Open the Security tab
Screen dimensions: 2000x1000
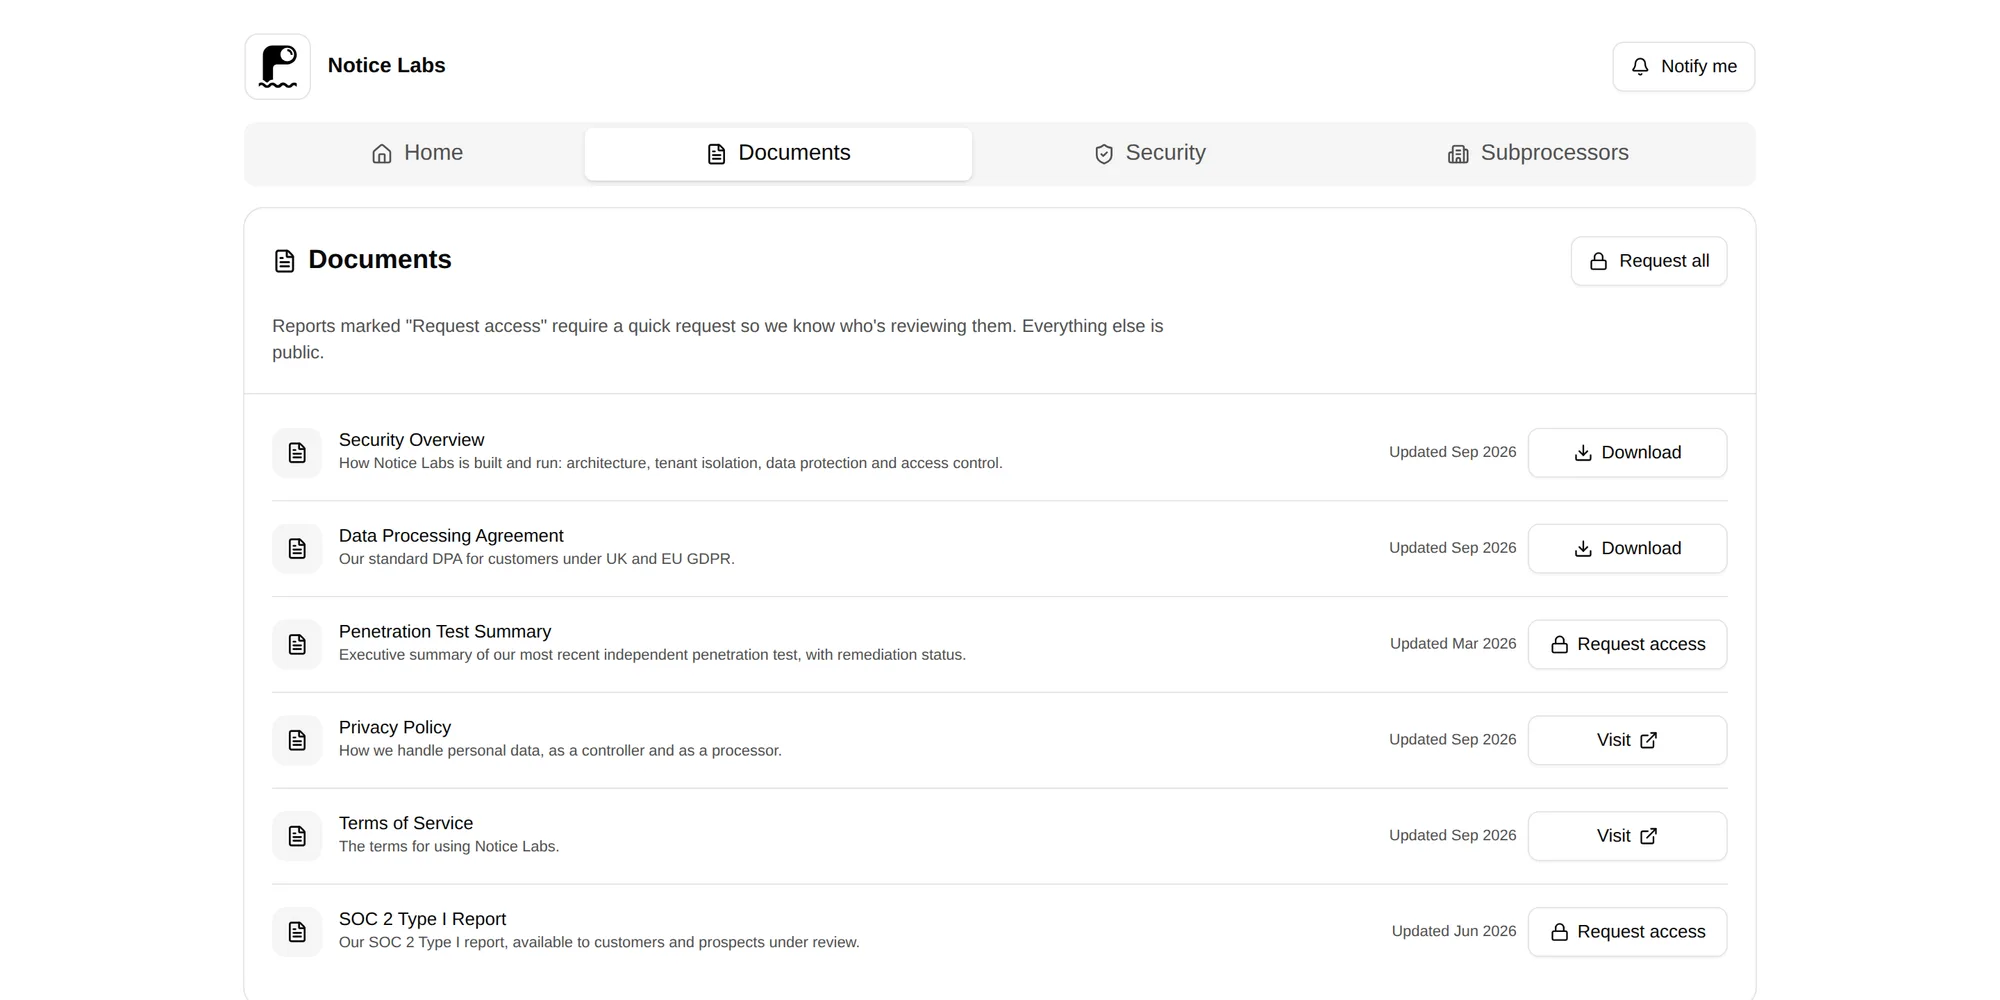point(1150,153)
